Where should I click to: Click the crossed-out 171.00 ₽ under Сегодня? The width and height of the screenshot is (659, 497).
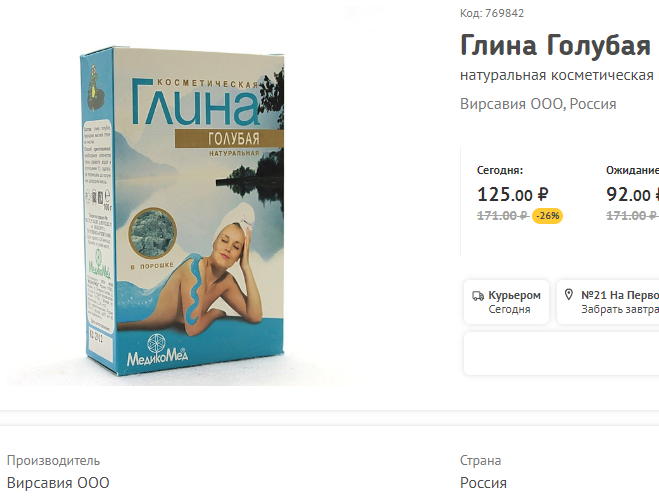coord(503,216)
